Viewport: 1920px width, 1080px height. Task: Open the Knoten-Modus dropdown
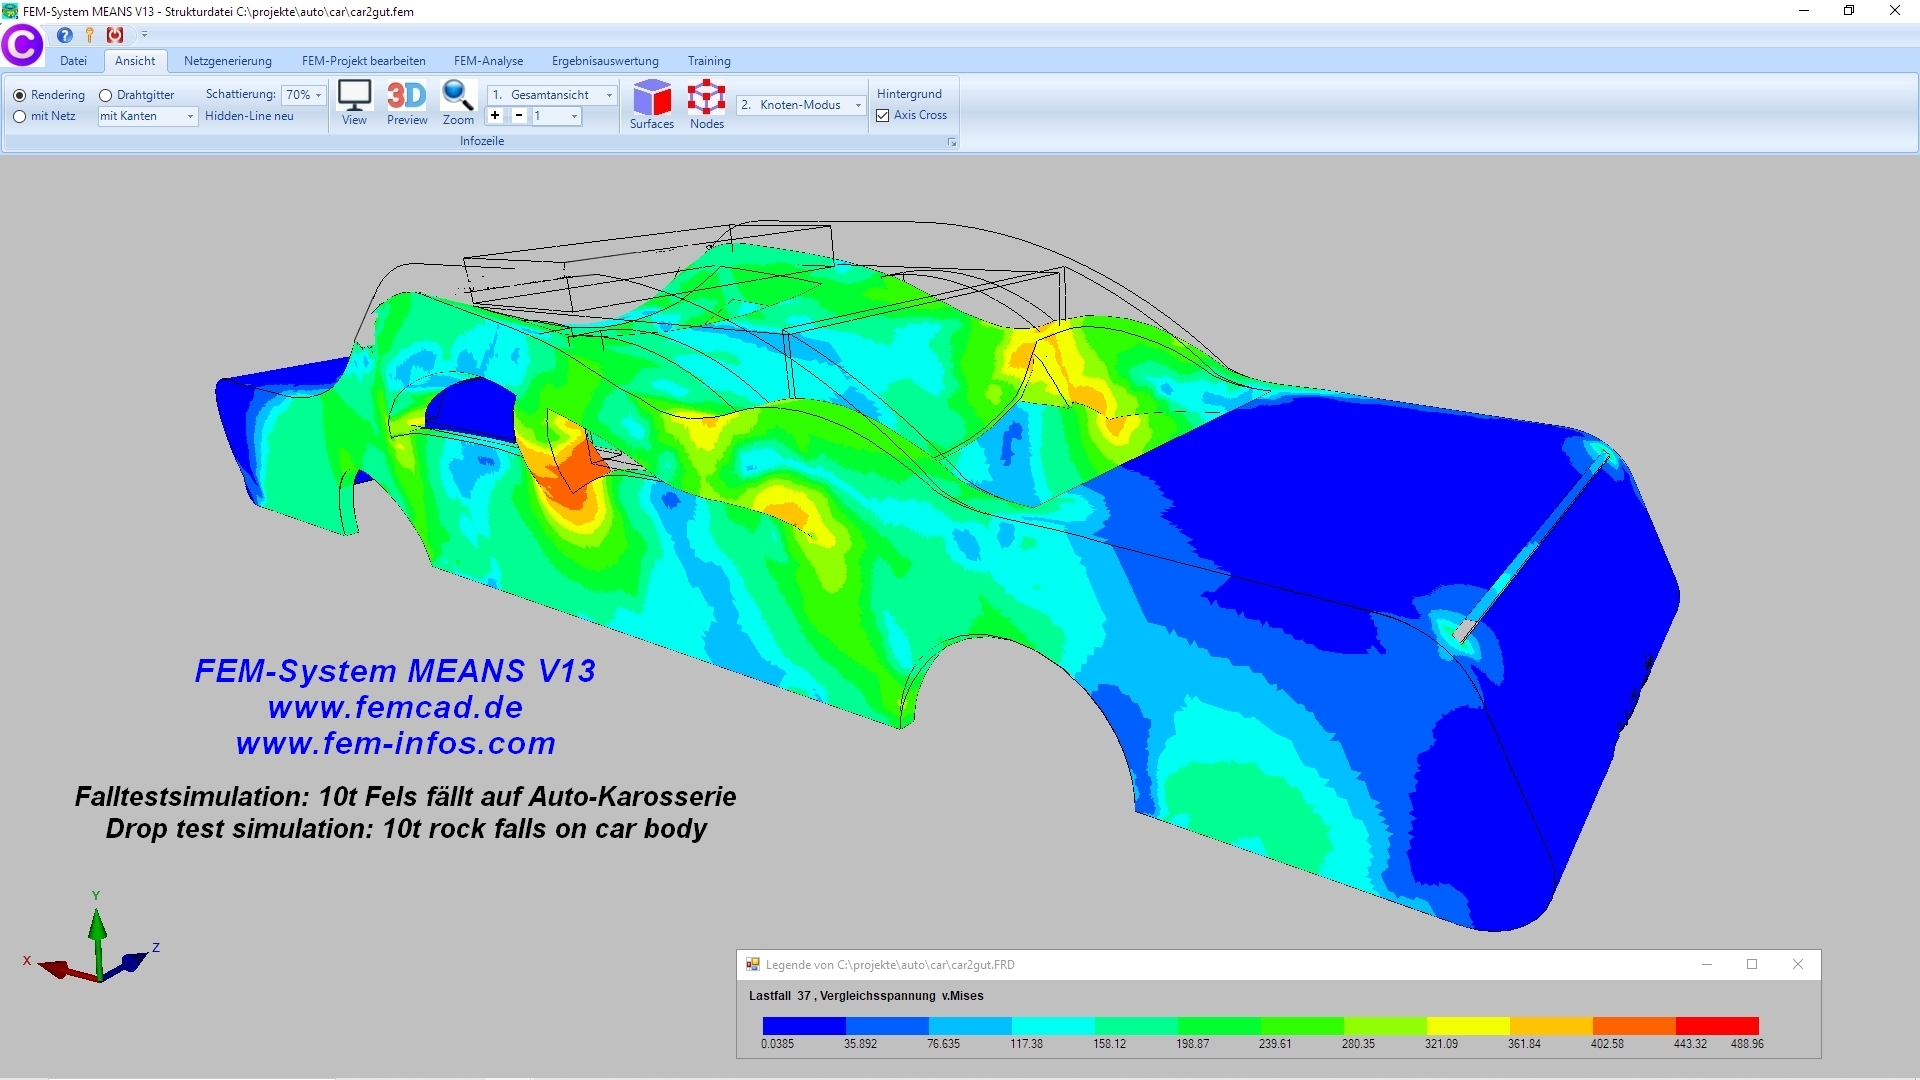[x=857, y=105]
